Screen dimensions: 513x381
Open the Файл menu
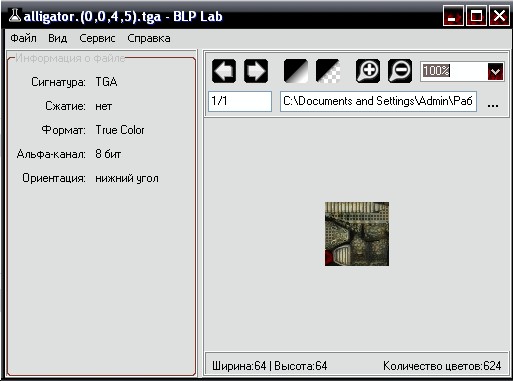click(23, 38)
